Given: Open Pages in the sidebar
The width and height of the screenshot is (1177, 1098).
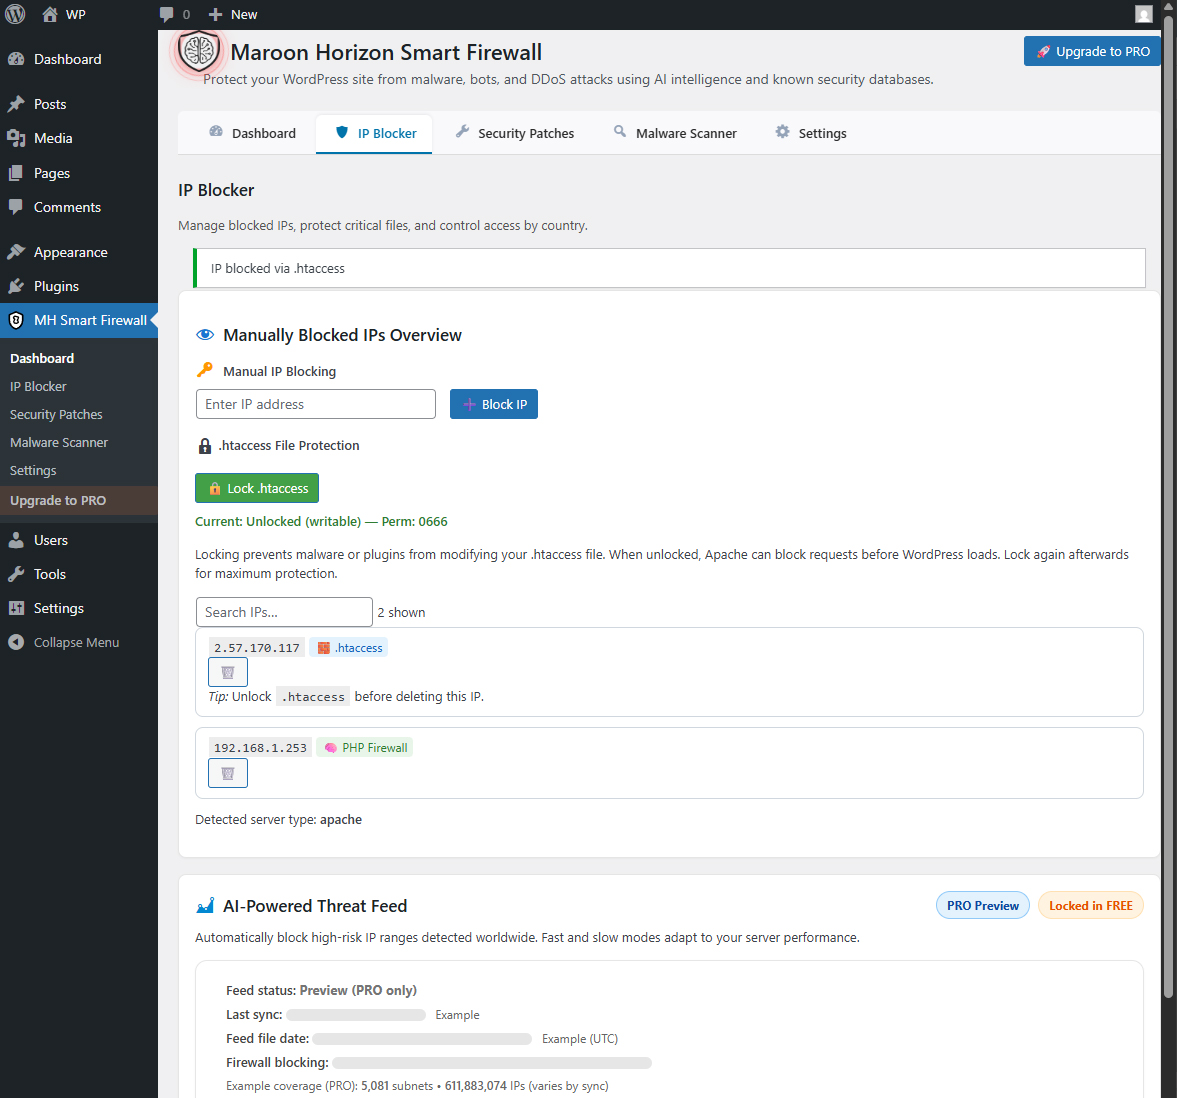Looking at the screenshot, I should click(79, 173).
